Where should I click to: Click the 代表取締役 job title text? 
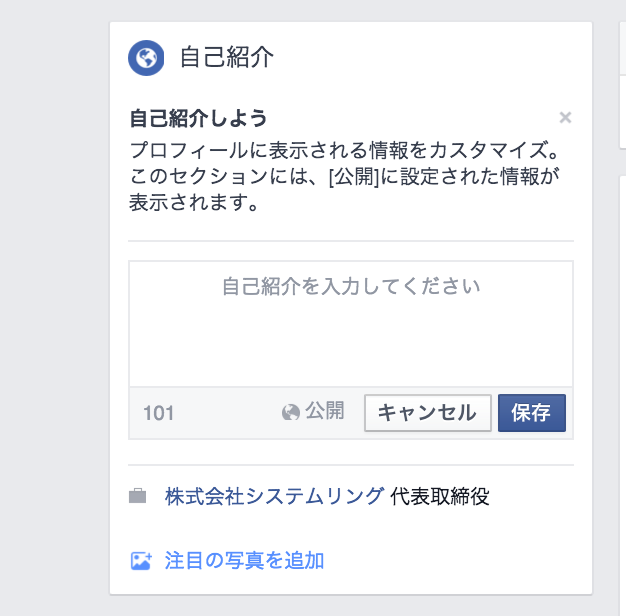click(x=440, y=496)
